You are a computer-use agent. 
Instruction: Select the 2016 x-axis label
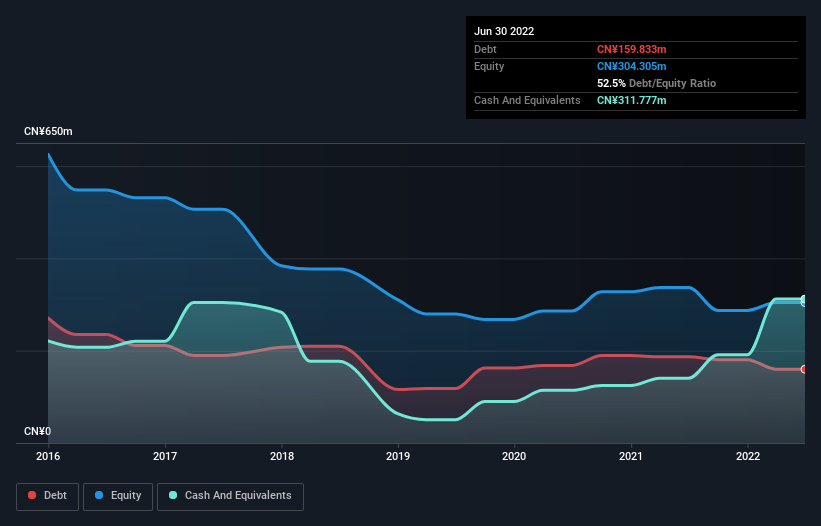(48, 456)
